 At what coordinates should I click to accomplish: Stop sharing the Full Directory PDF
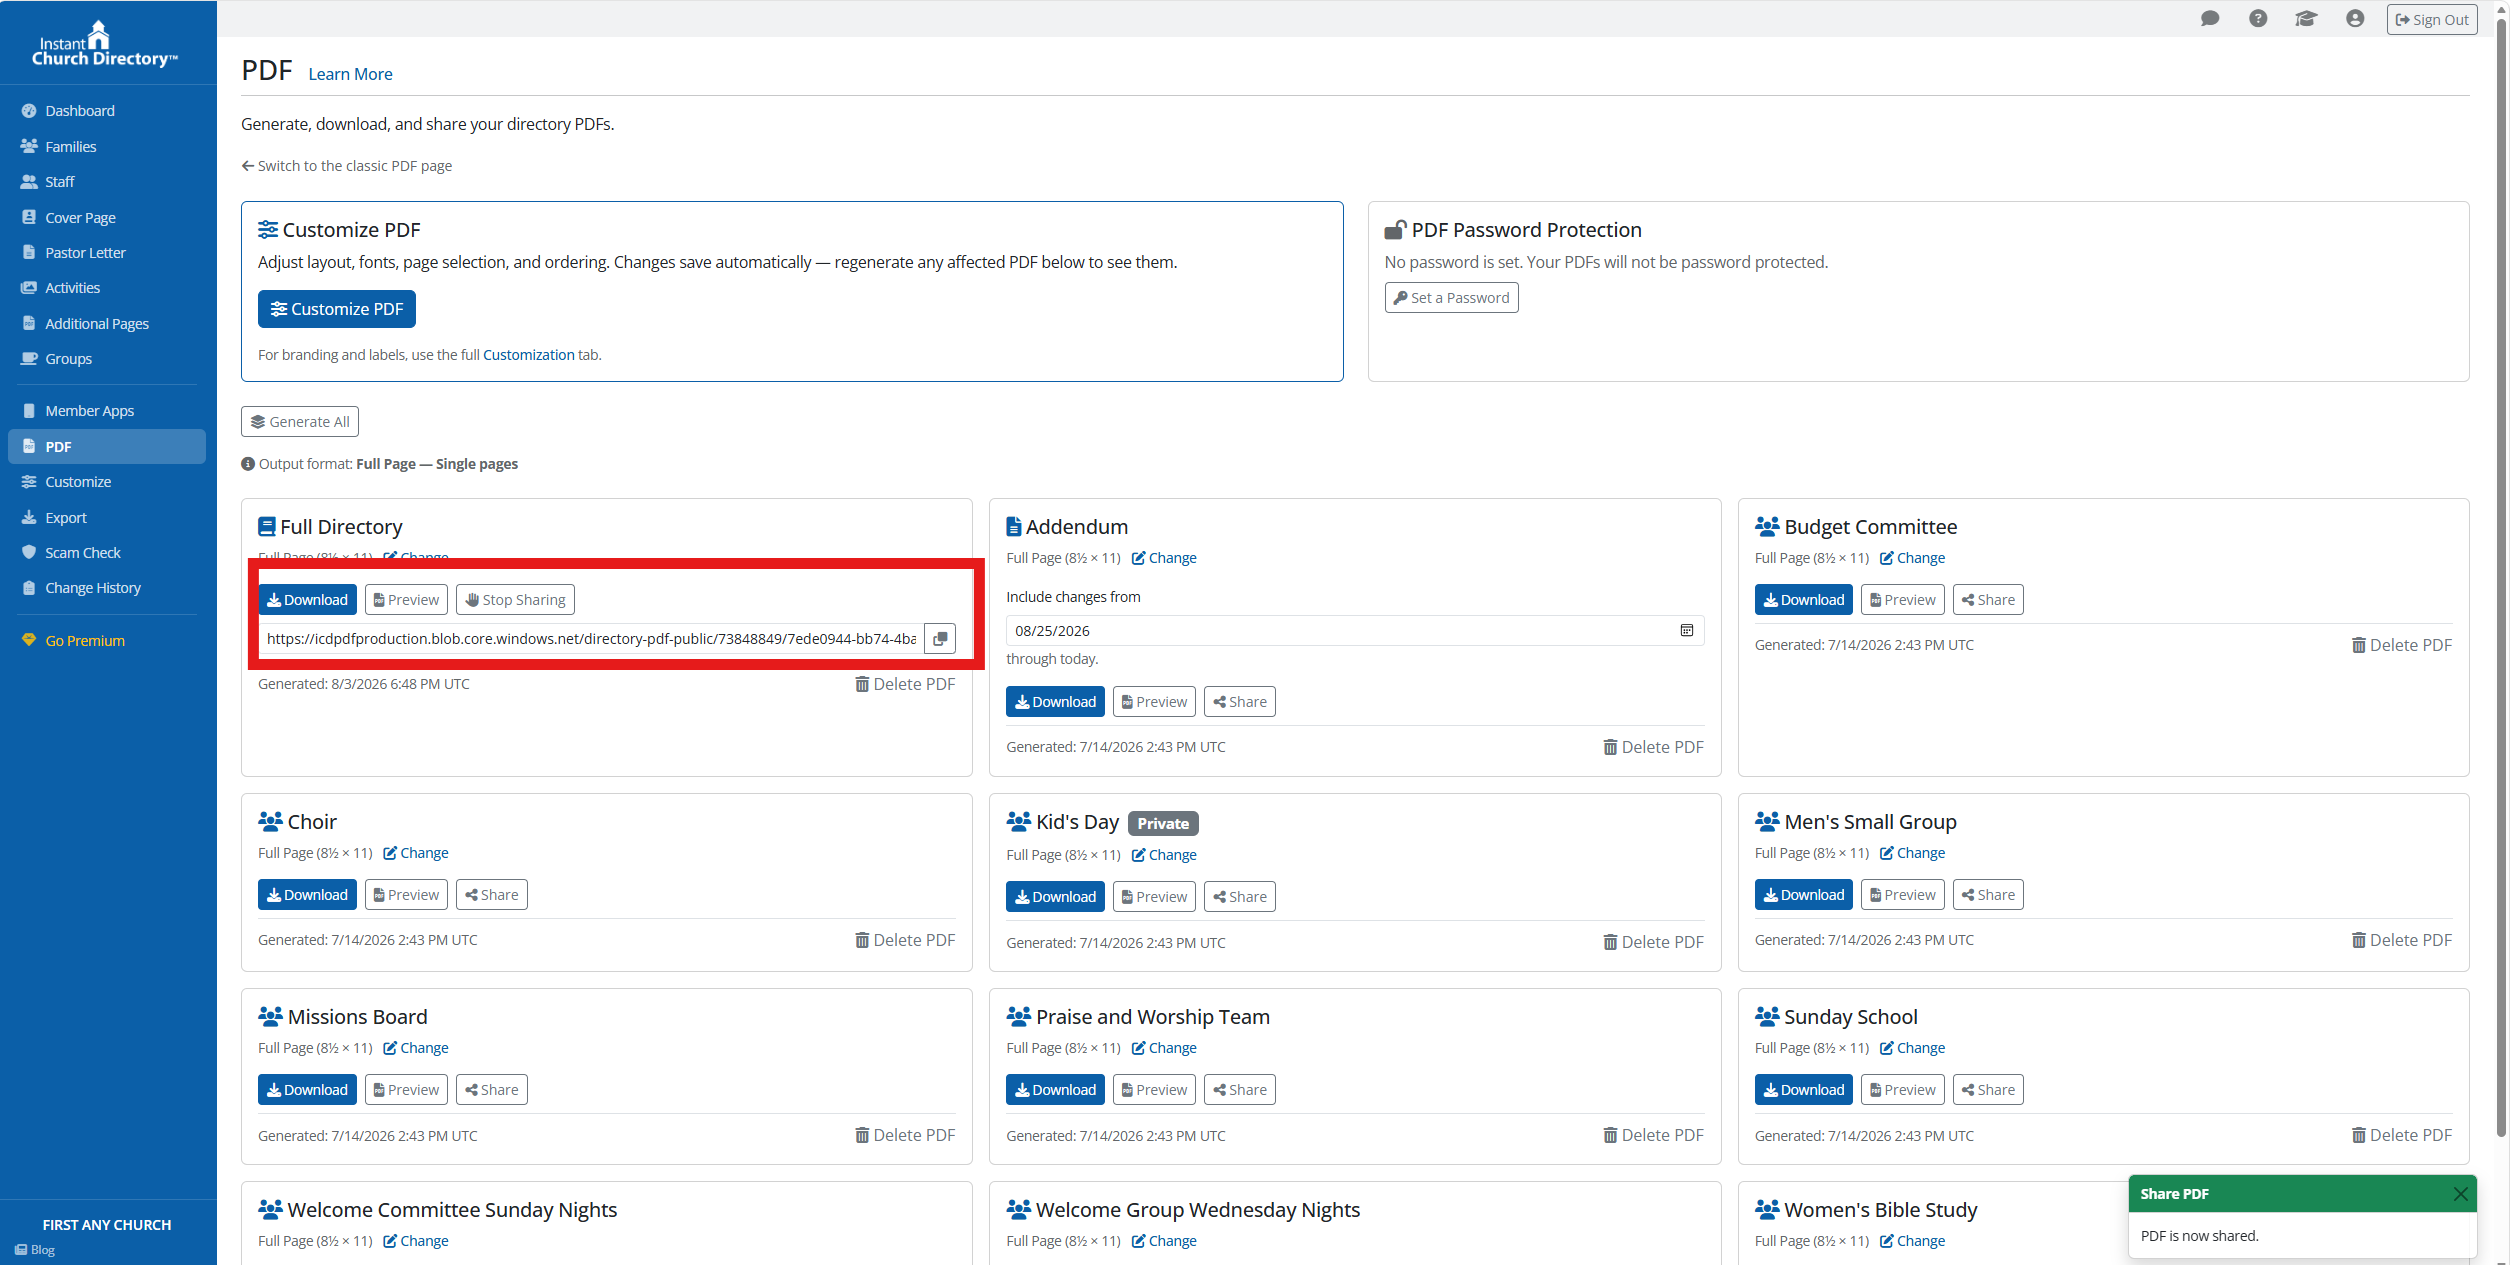(x=515, y=600)
